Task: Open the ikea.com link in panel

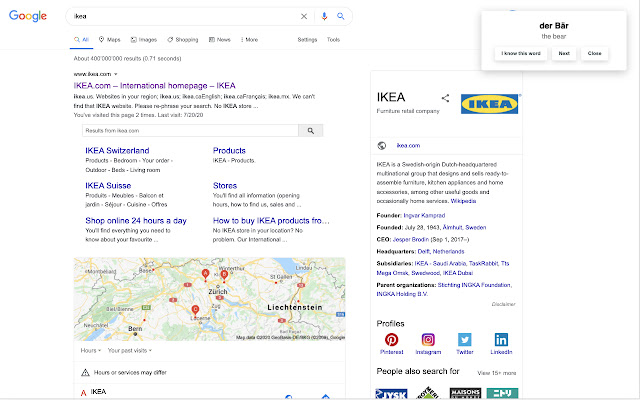Action: coord(408,145)
